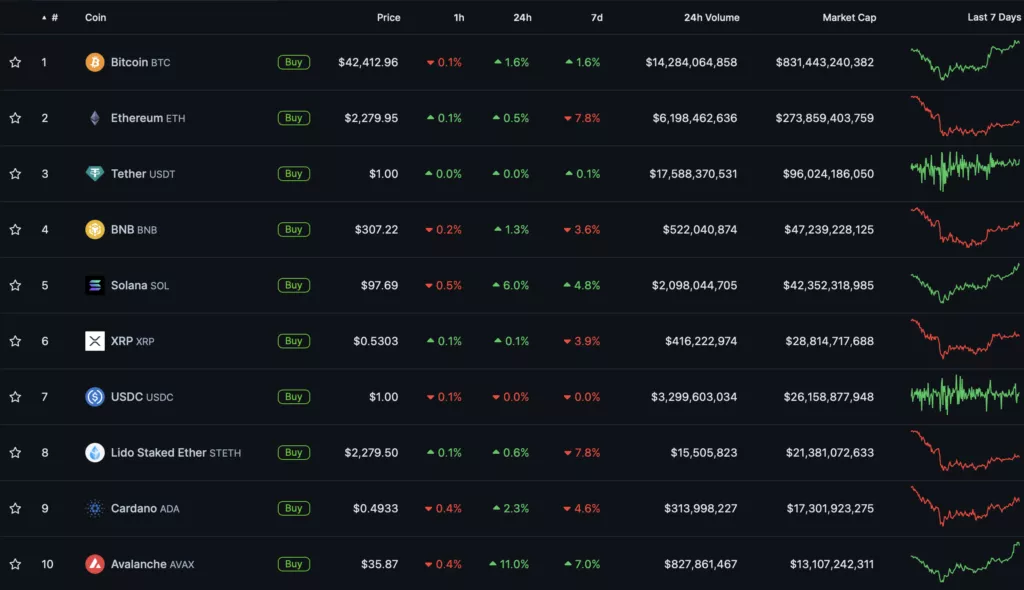1024x590 pixels.
Task: Sort by the Coin column header
Action: coord(95,18)
